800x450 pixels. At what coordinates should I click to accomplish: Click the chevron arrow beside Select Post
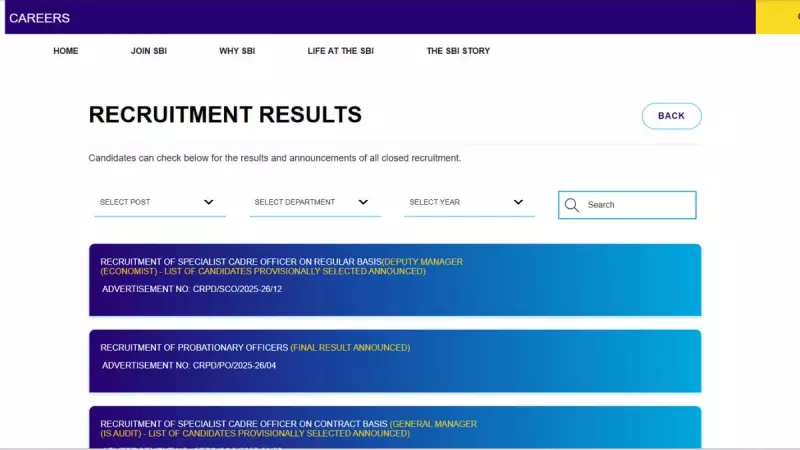(209, 202)
